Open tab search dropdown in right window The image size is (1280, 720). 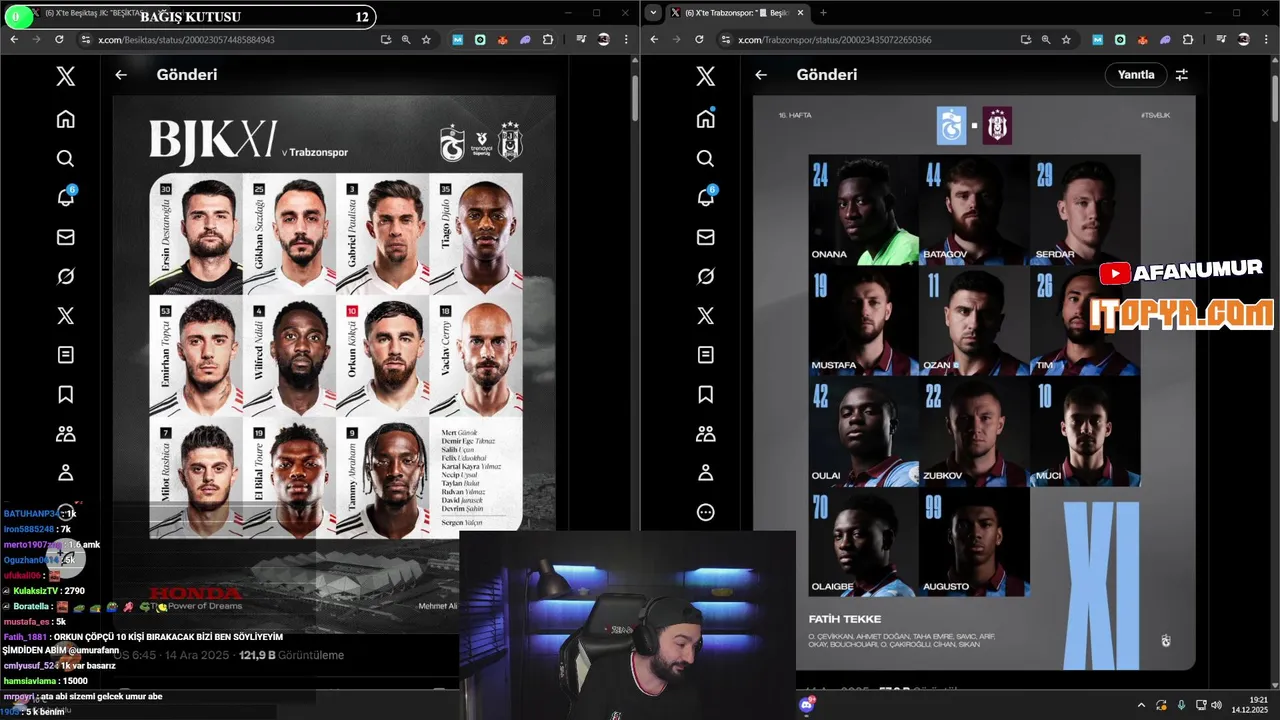click(x=654, y=13)
